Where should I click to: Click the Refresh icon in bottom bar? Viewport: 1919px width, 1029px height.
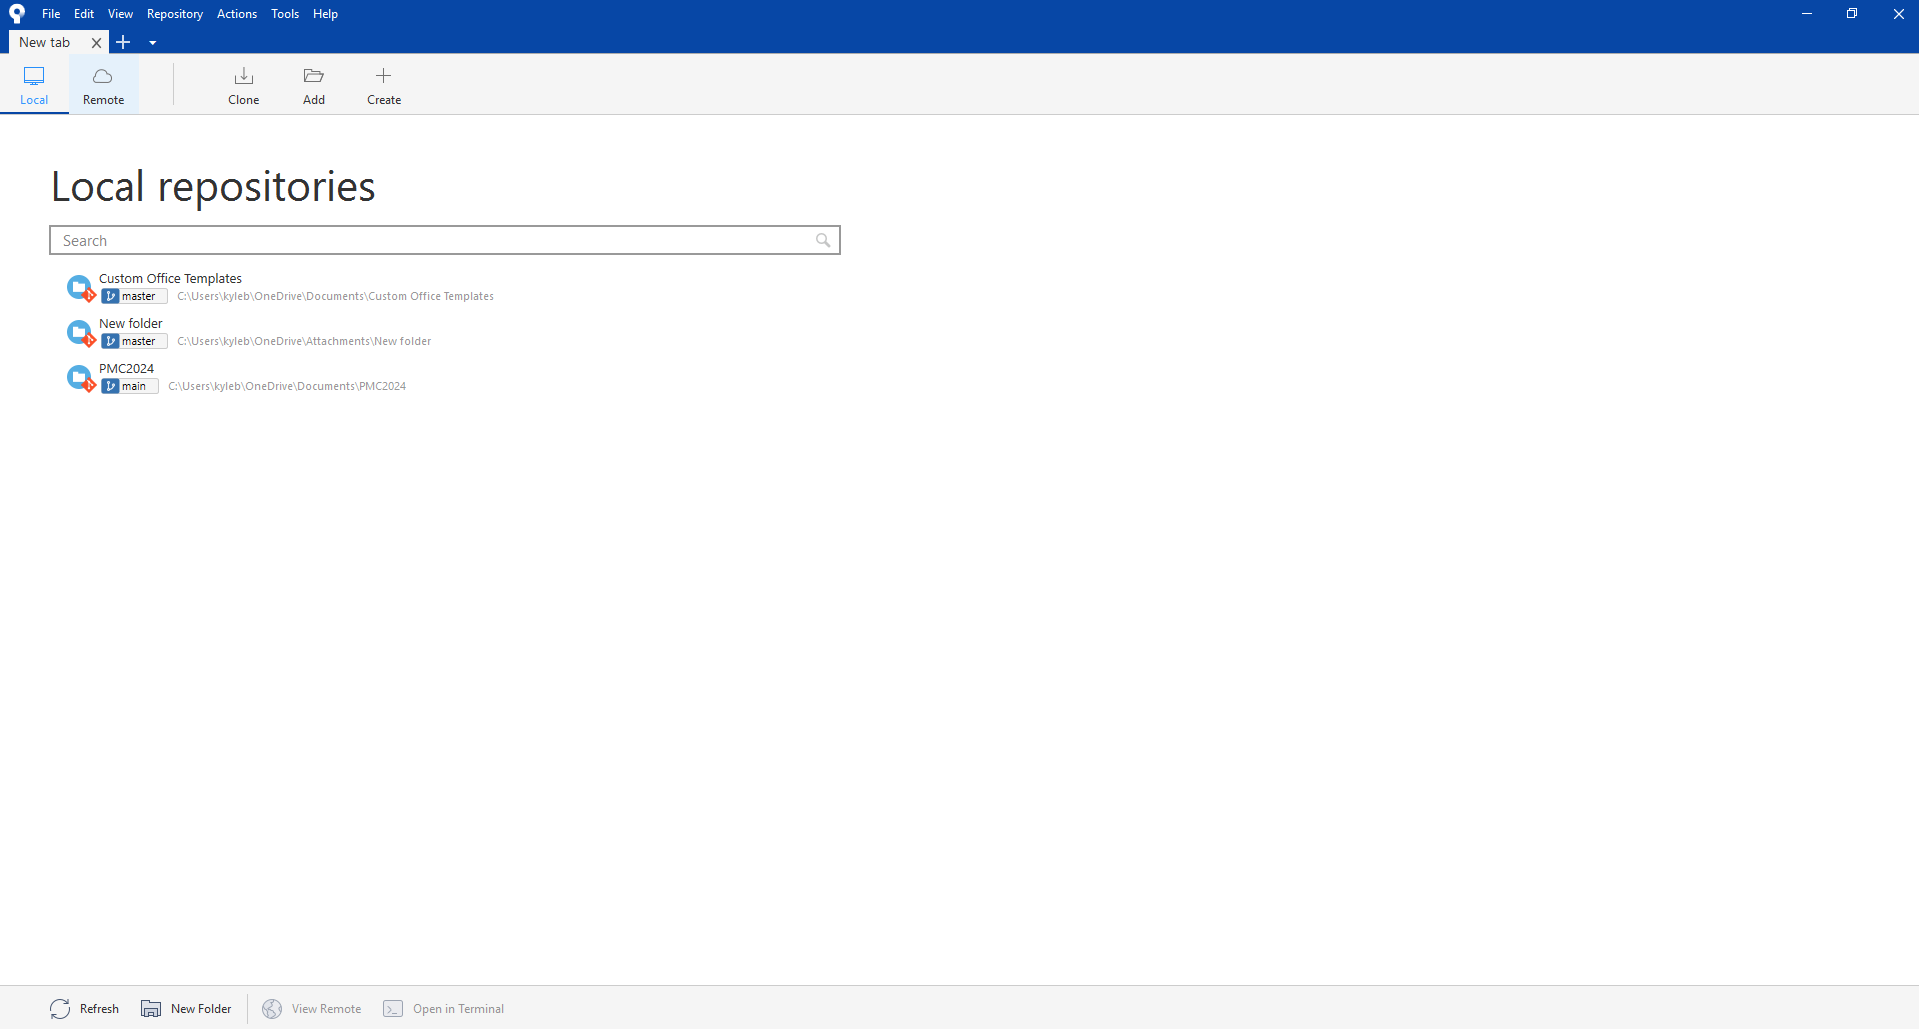(x=60, y=1008)
